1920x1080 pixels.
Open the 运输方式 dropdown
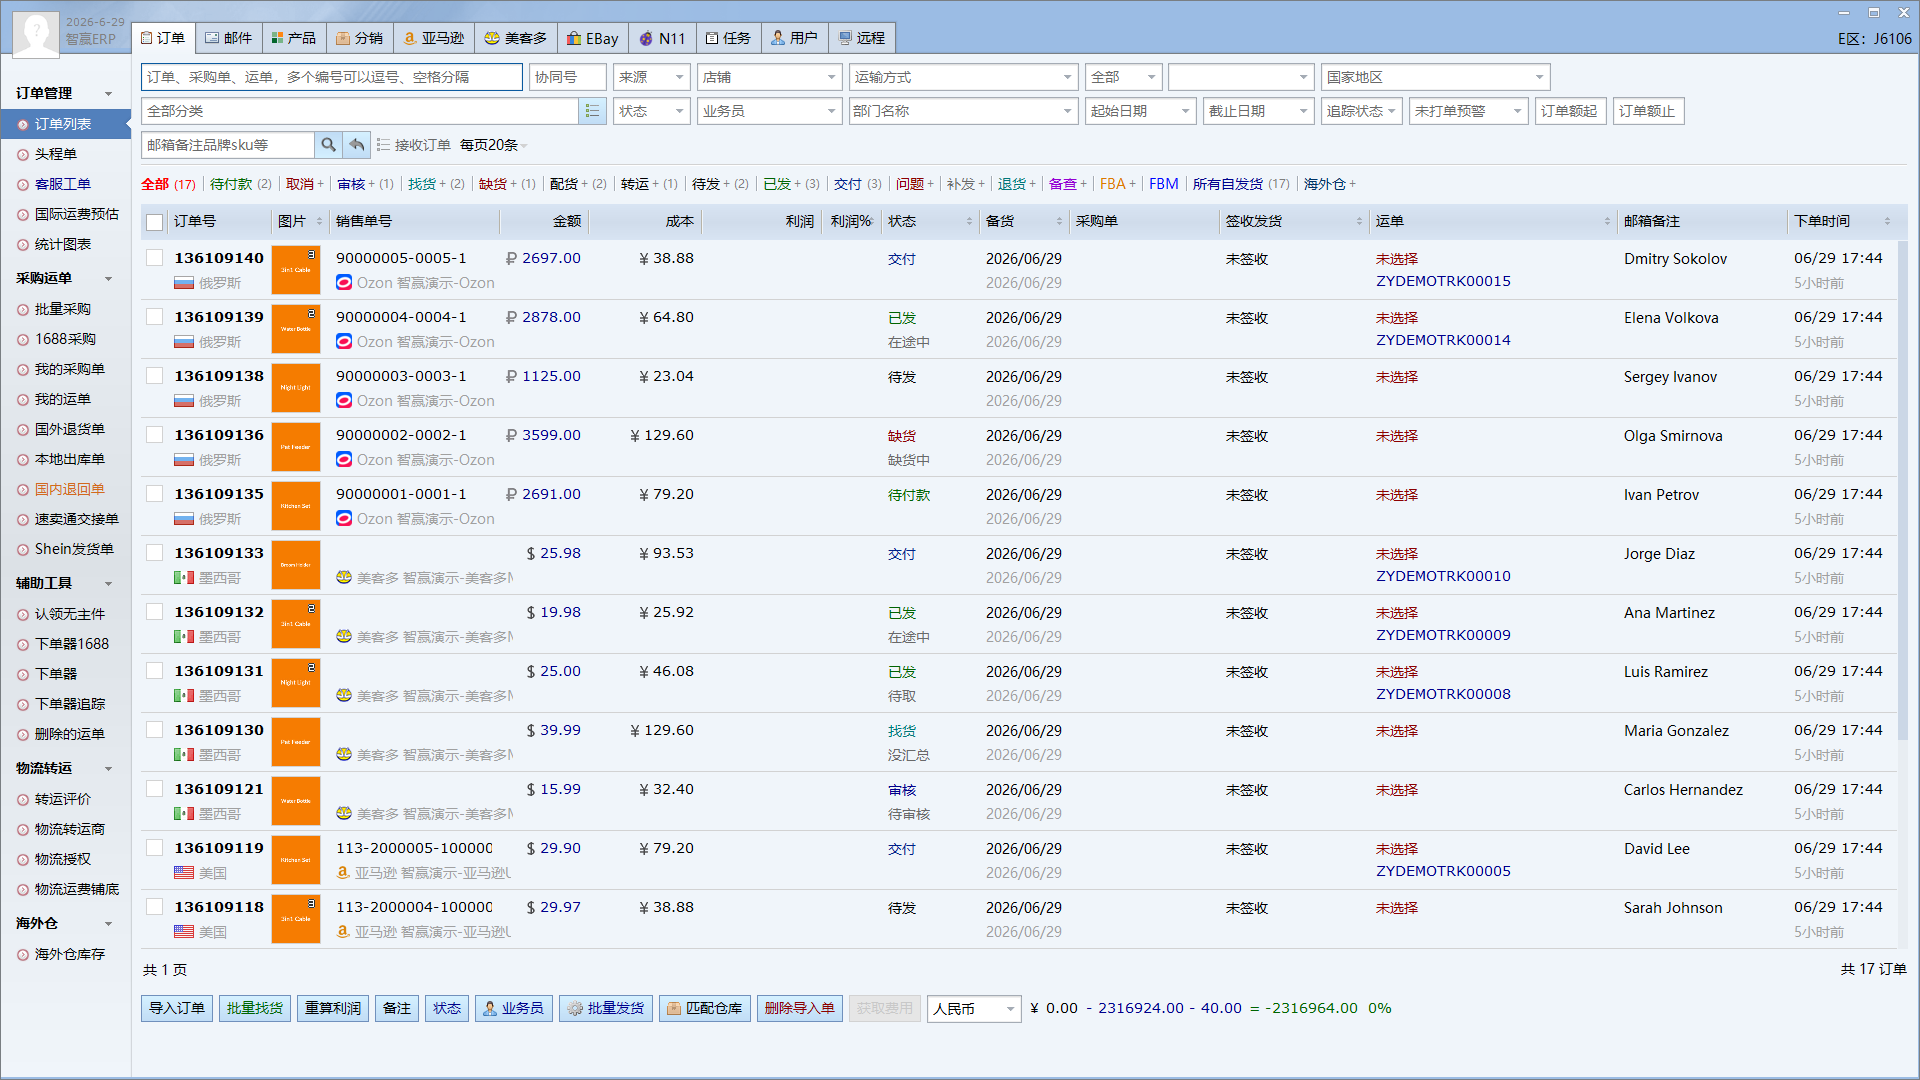[x=963, y=77]
